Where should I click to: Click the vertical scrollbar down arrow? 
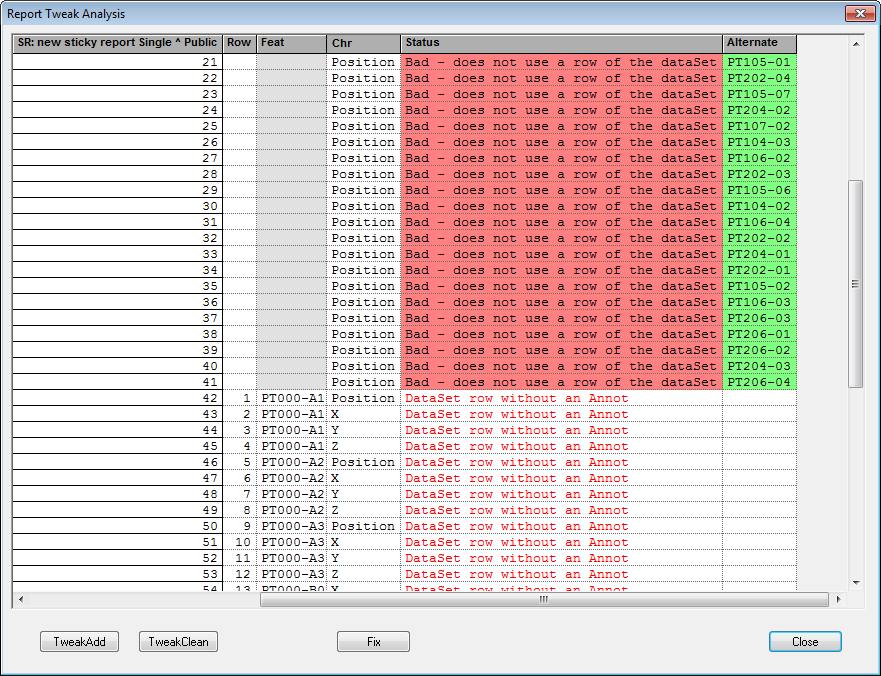(x=855, y=582)
